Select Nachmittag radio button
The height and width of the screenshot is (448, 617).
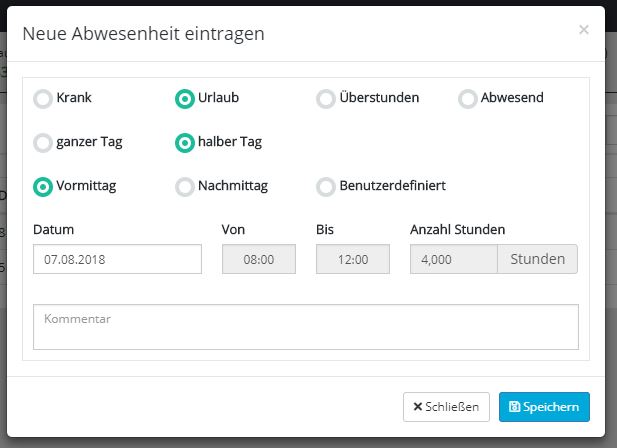(184, 187)
